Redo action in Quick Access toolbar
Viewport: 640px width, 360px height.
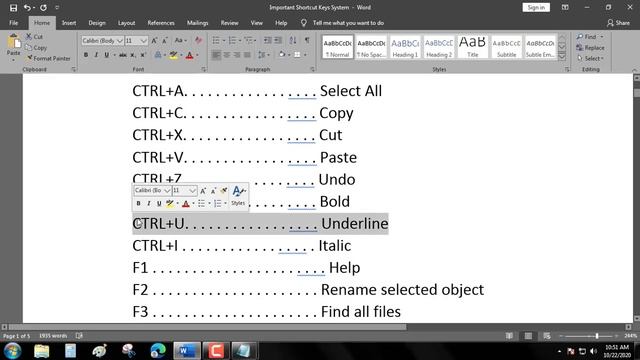(x=43, y=7)
